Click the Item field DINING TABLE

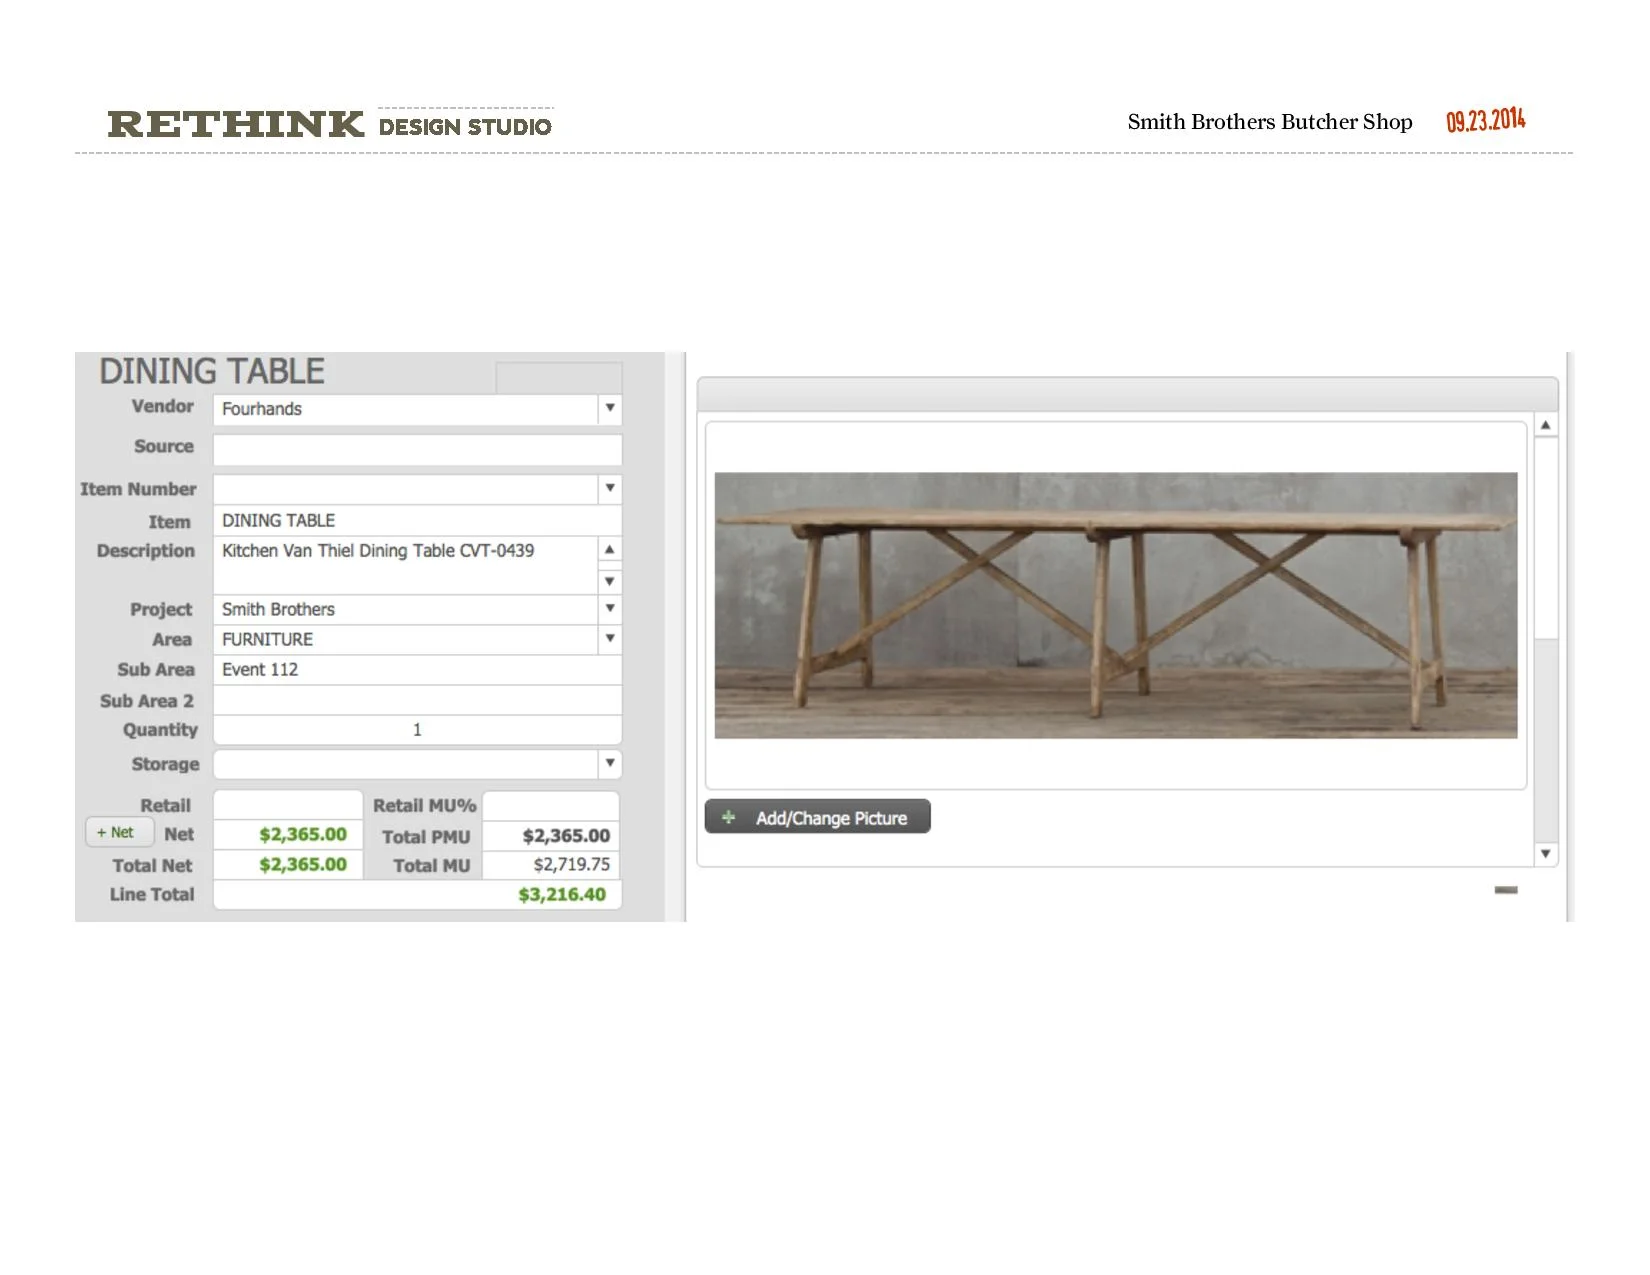(417, 520)
